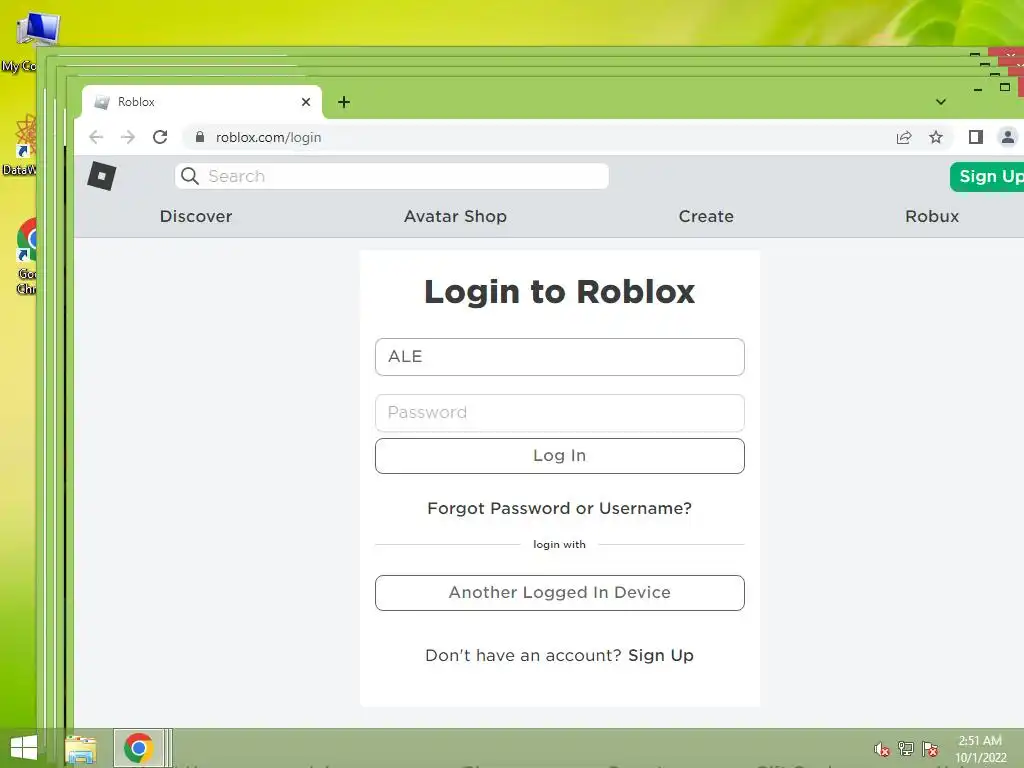This screenshot has width=1024, height=768.
Task: Click the taskbar clock 2:51 AM
Action: click(x=980, y=741)
